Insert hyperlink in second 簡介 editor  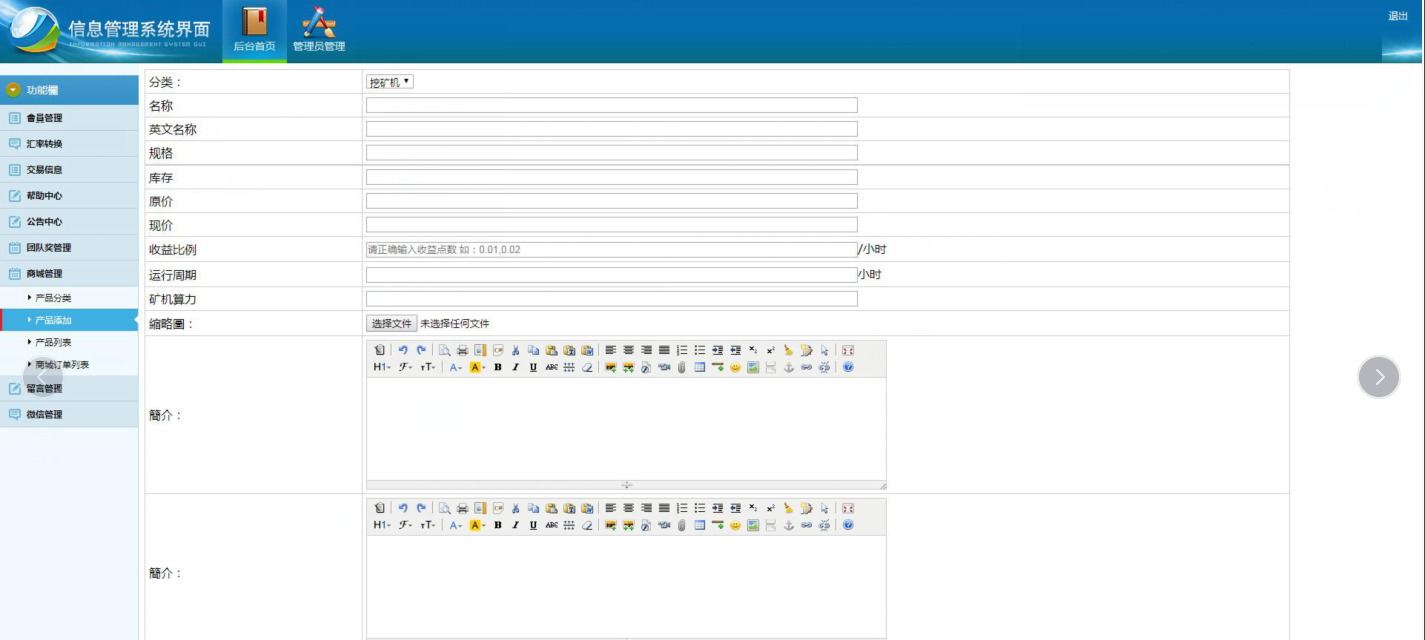click(806, 525)
